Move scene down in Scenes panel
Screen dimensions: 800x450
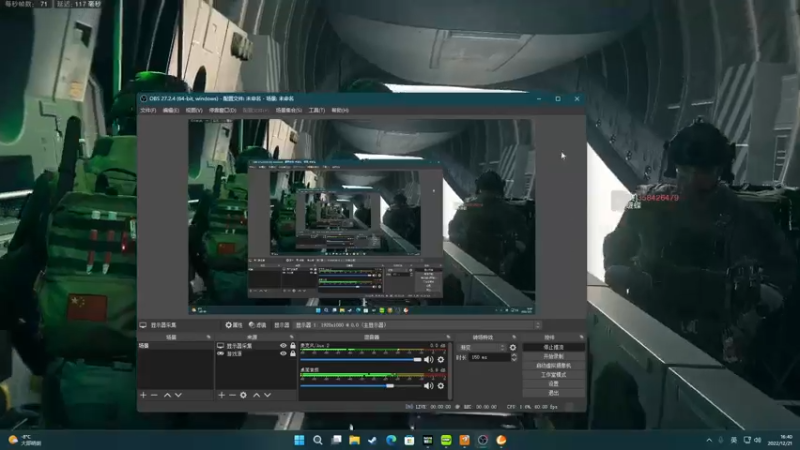178,395
